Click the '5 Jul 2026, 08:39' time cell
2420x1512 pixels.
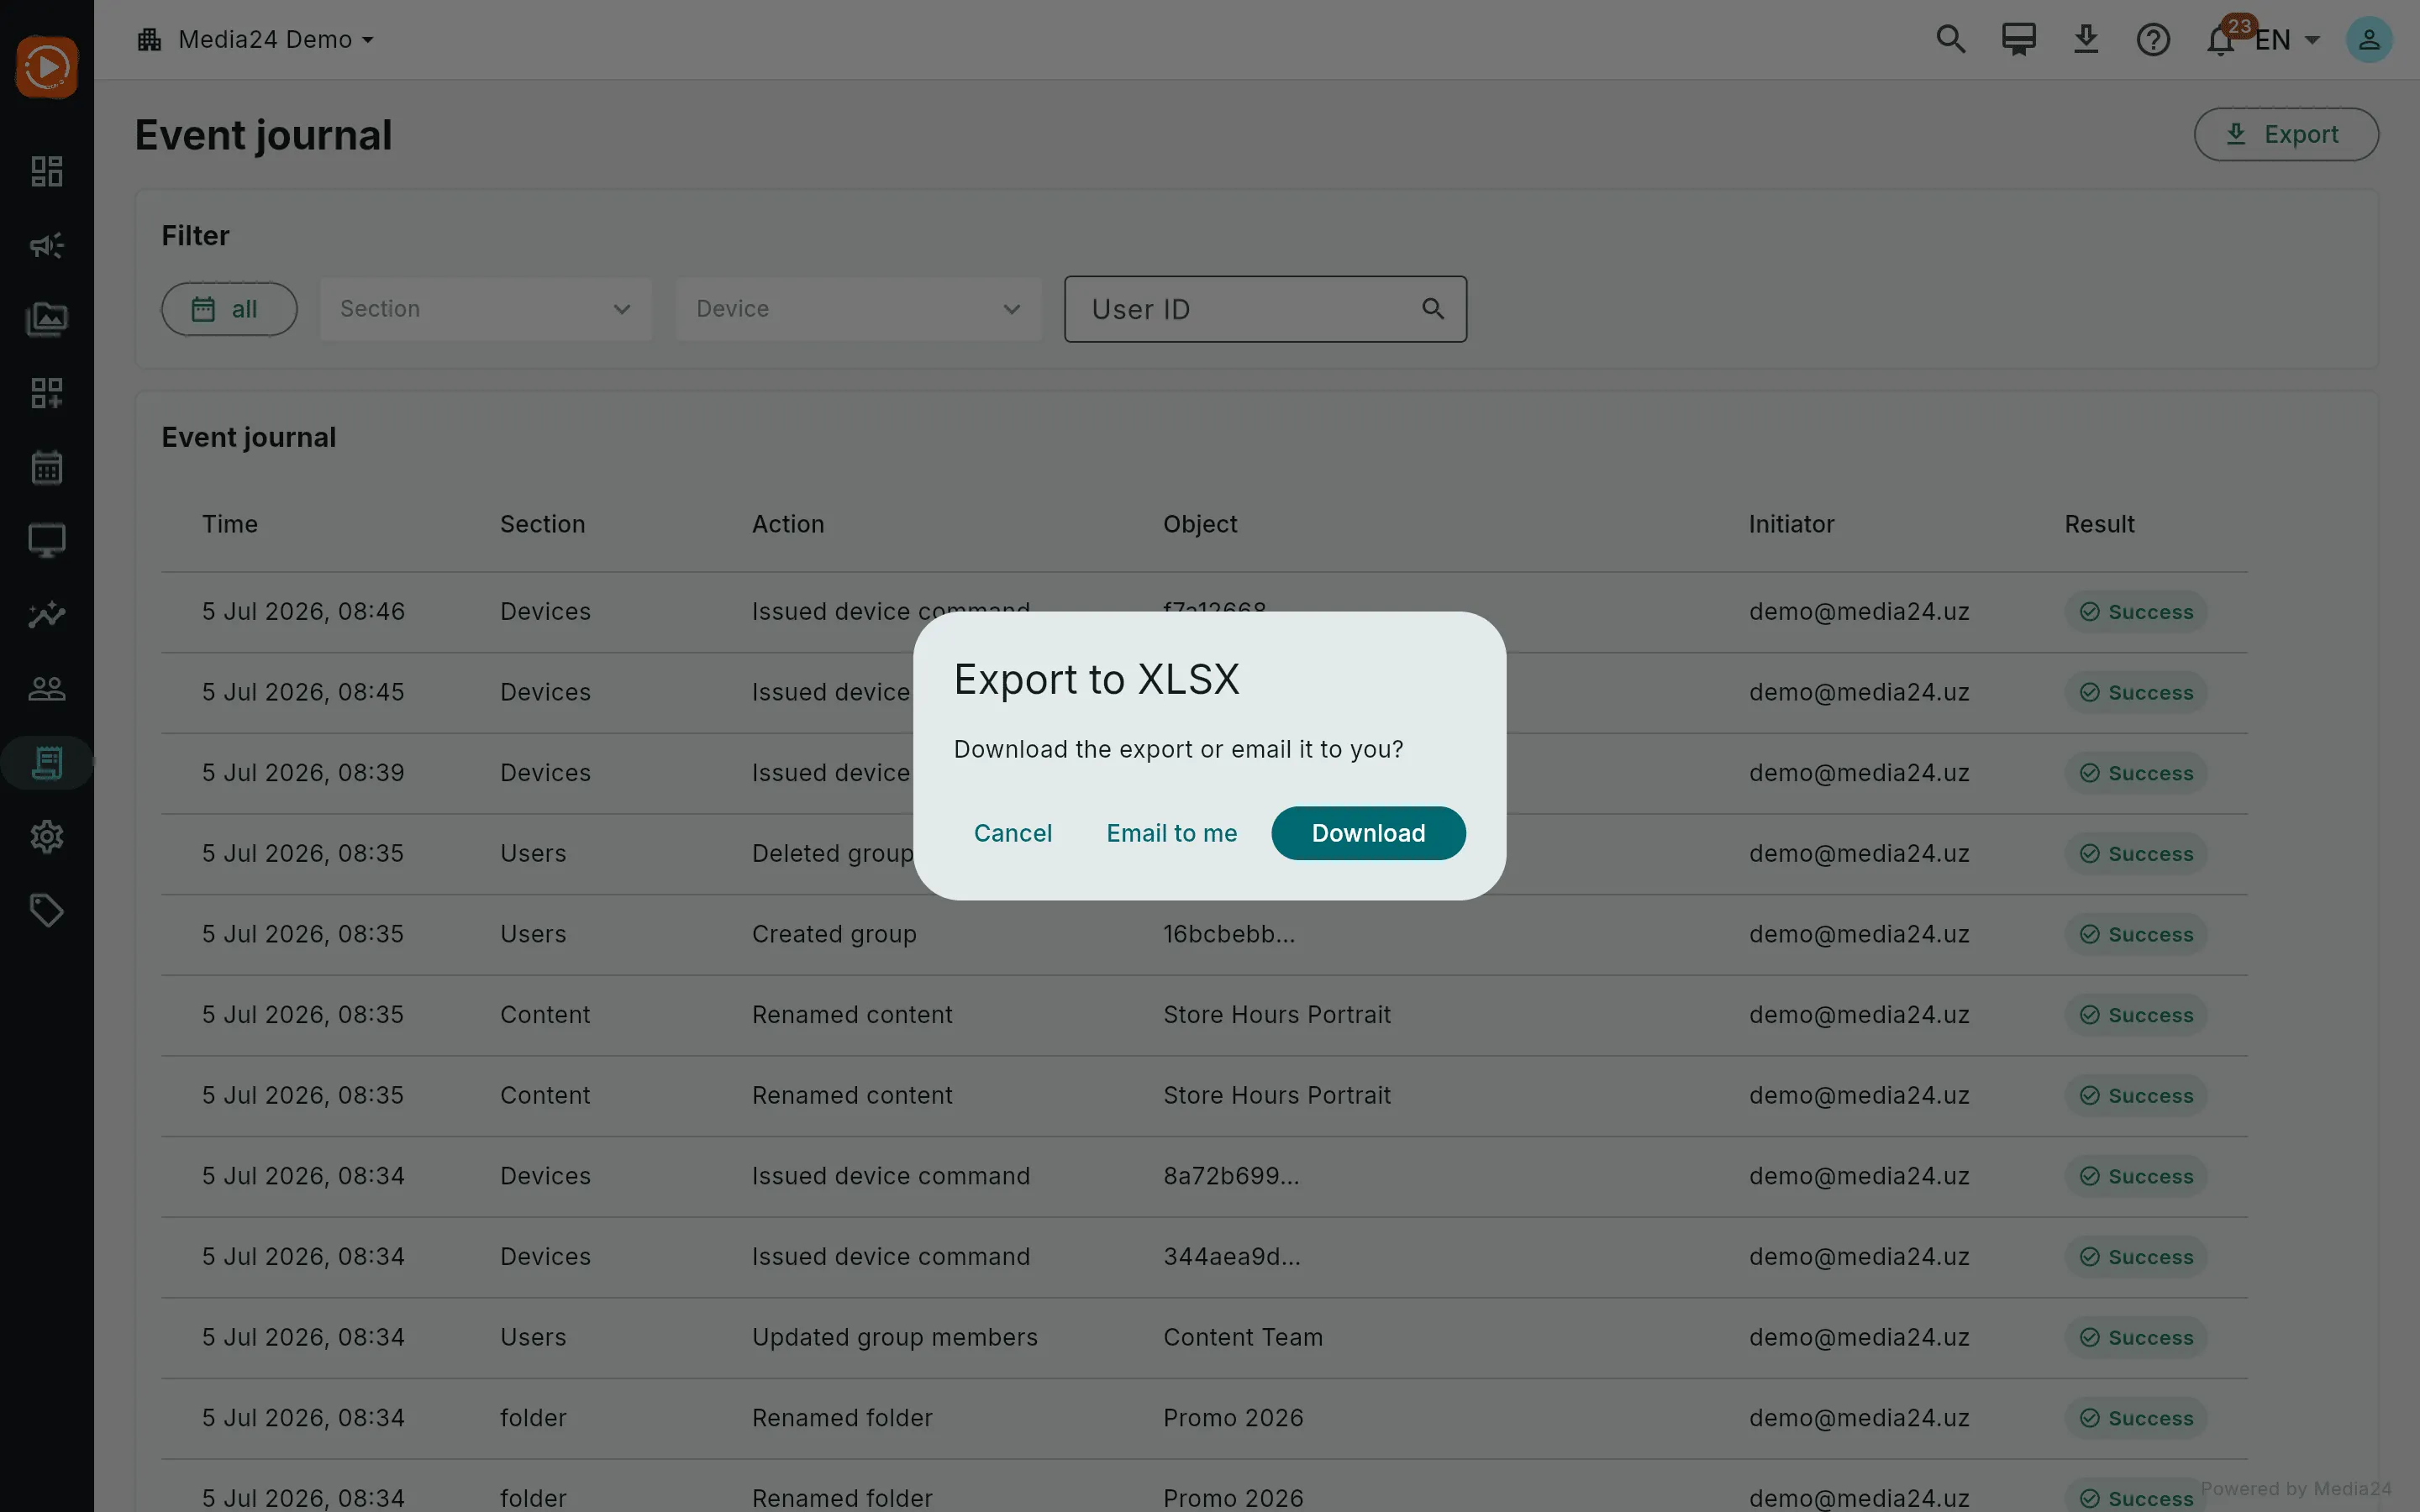(x=303, y=773)
